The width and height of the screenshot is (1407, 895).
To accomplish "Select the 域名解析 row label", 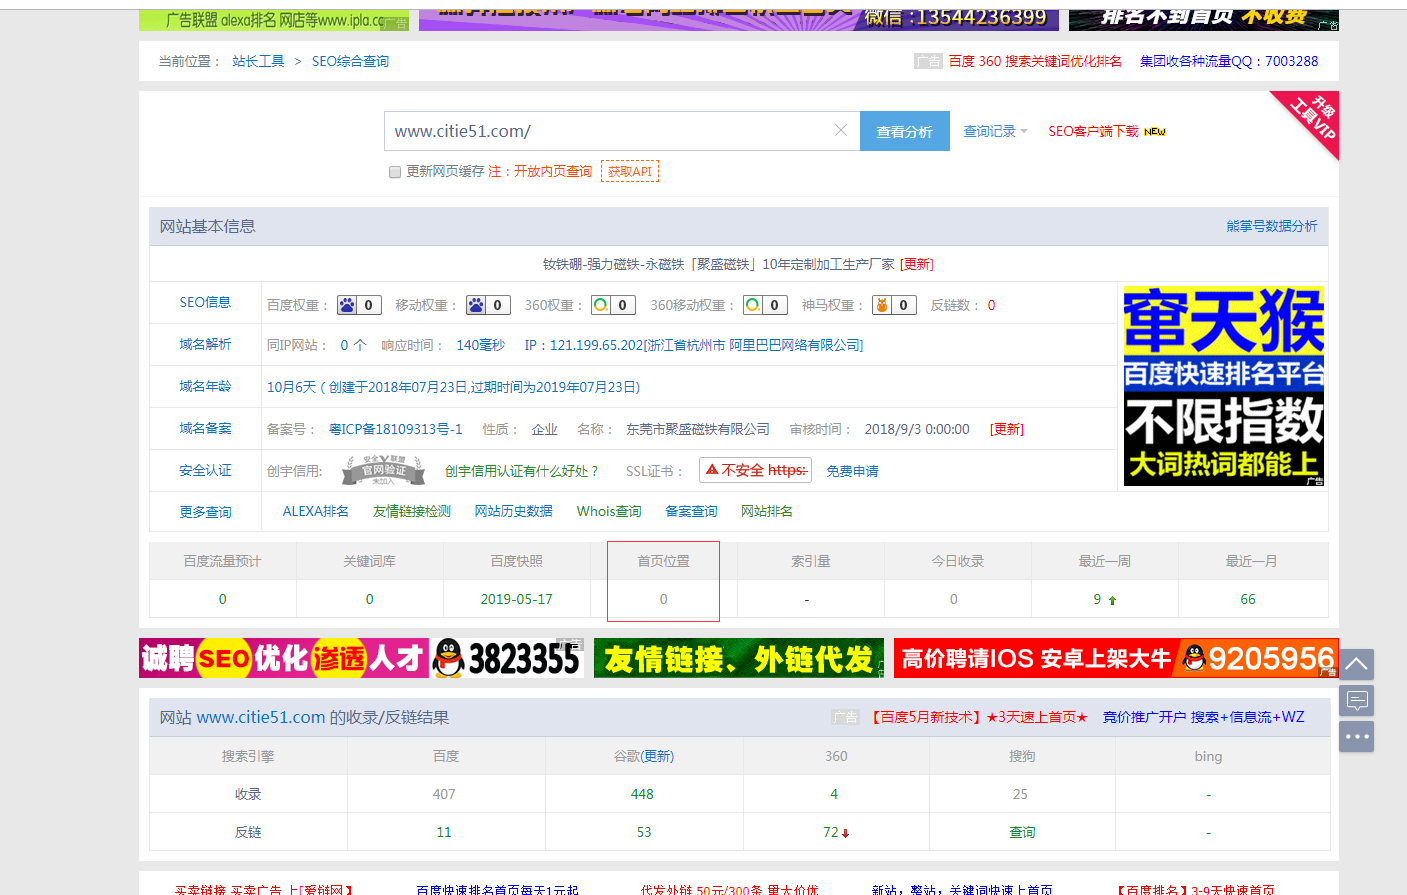I will point(205,344).
